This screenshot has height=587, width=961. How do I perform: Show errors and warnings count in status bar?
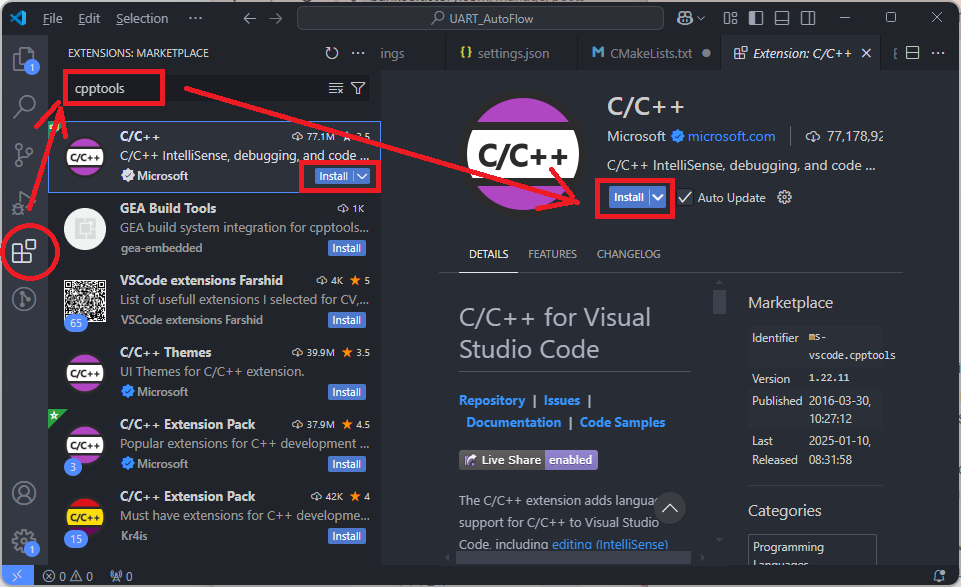pos(68,576)
